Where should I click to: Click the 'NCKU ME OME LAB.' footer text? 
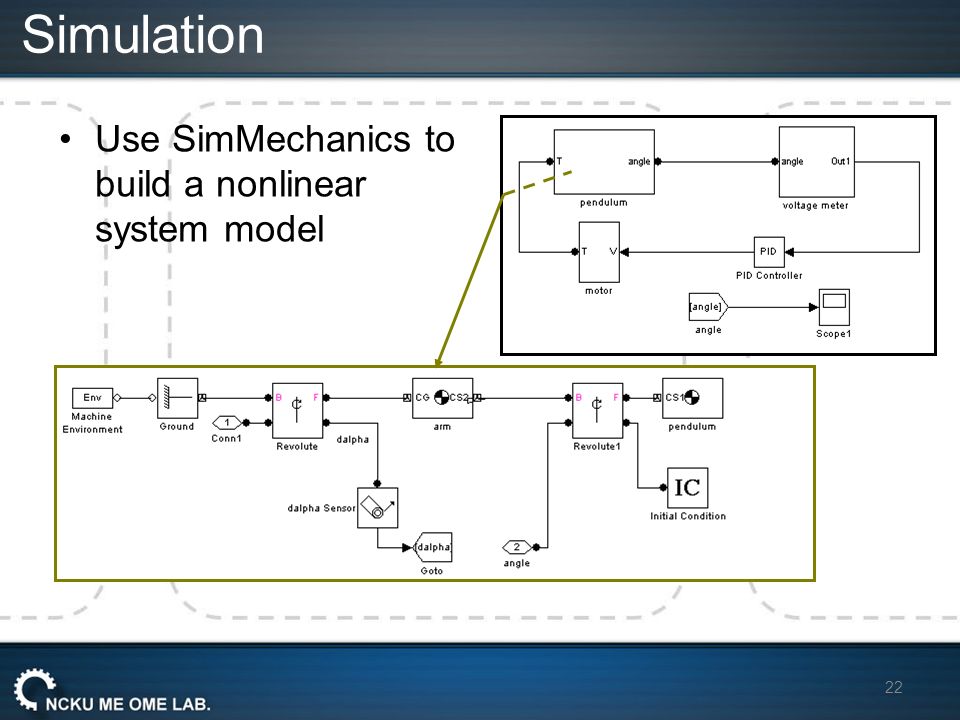pos(128,704)
